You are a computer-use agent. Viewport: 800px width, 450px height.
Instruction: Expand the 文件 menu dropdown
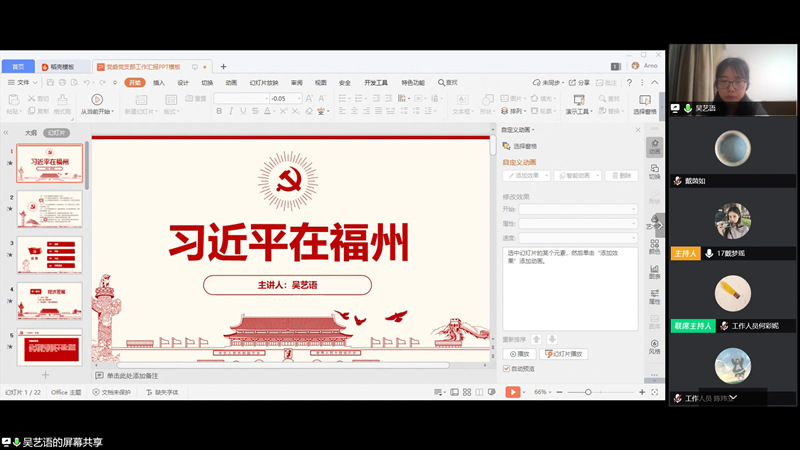click(x=20, y=82)
